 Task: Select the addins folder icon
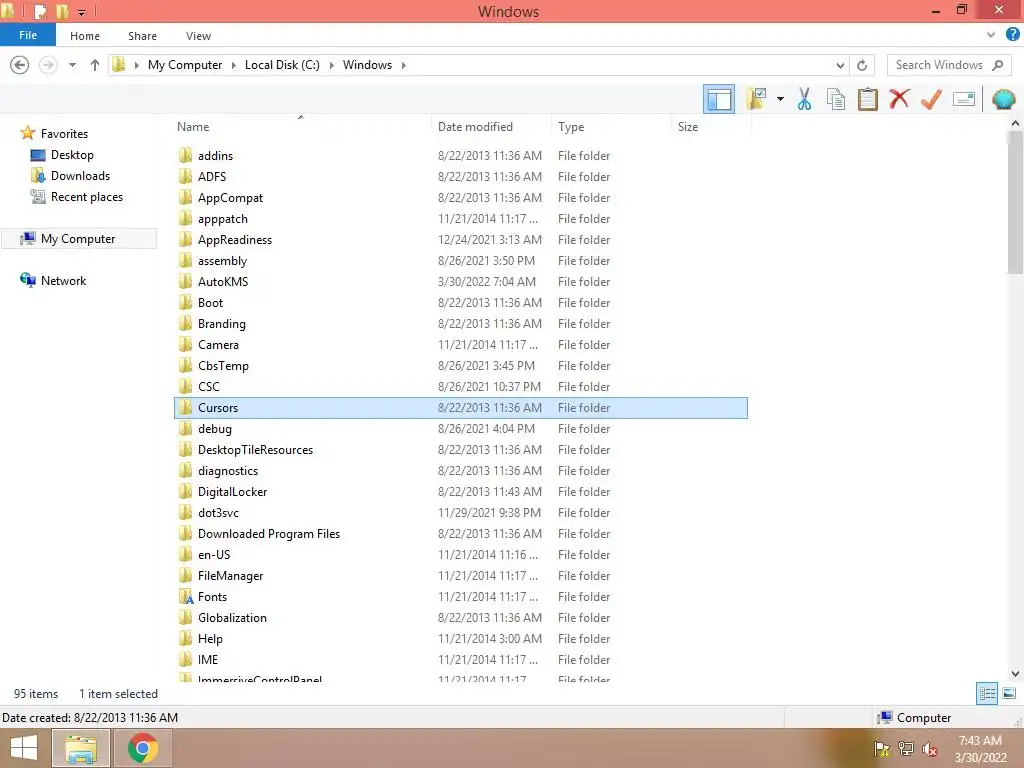tap(185, 155)
